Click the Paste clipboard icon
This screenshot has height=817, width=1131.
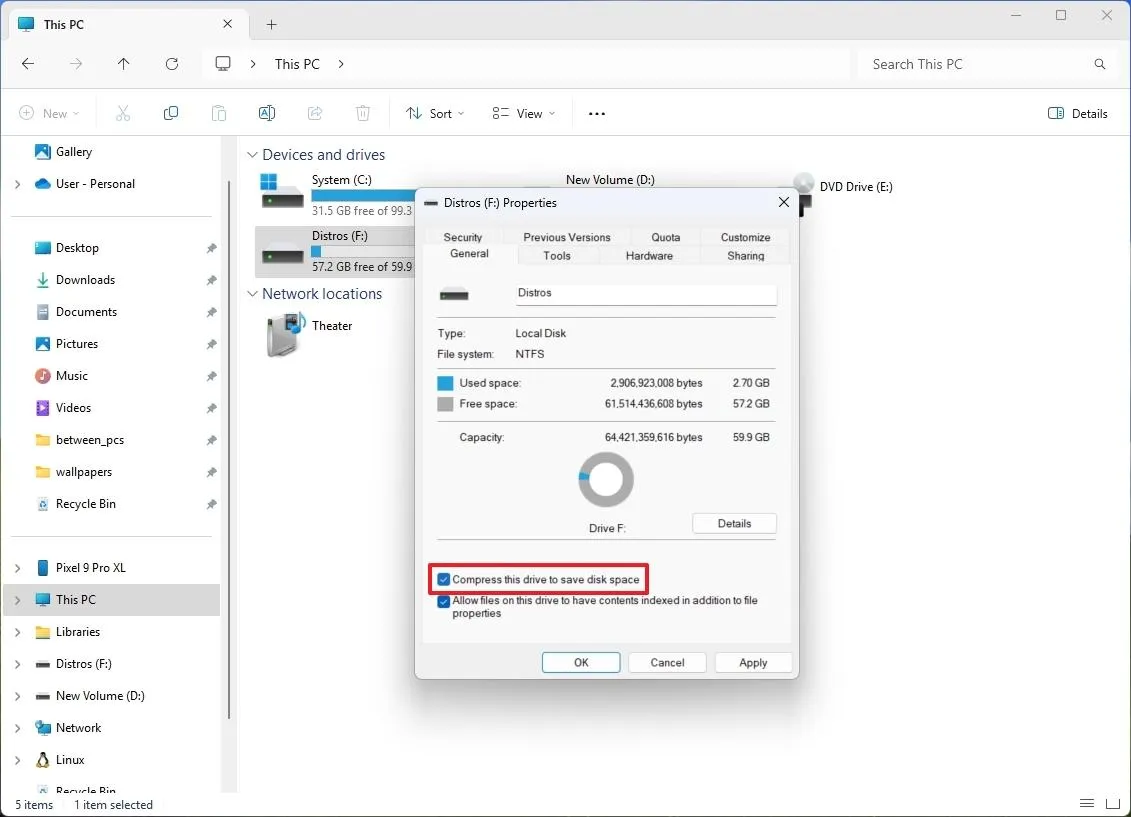point(219,113)
